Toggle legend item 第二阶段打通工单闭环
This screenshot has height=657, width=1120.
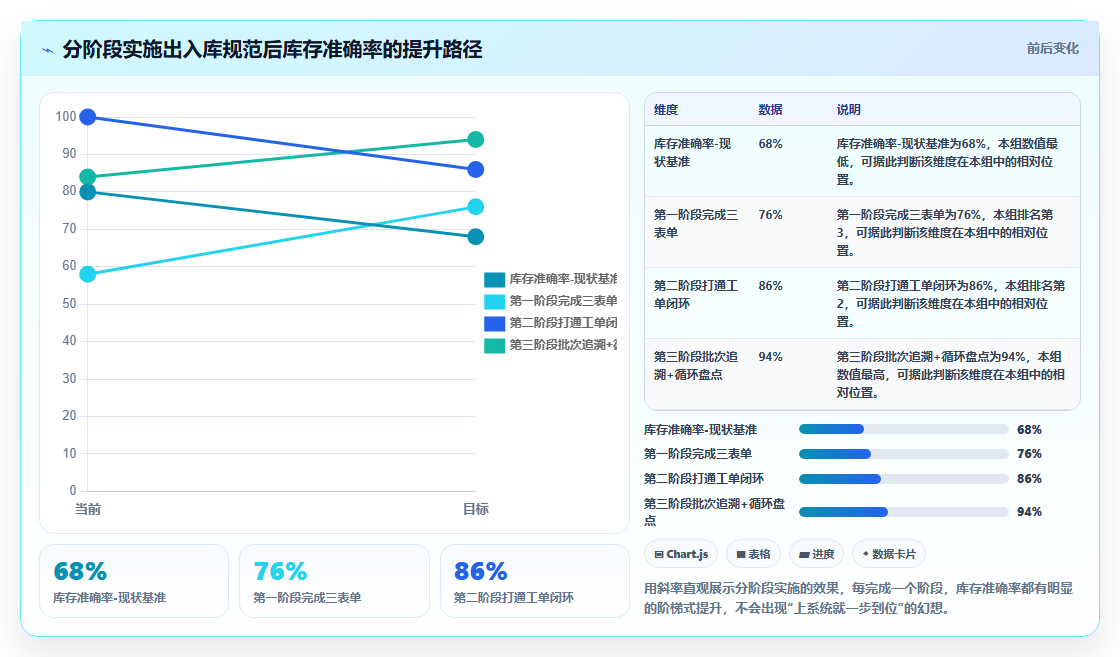(551, 324)
